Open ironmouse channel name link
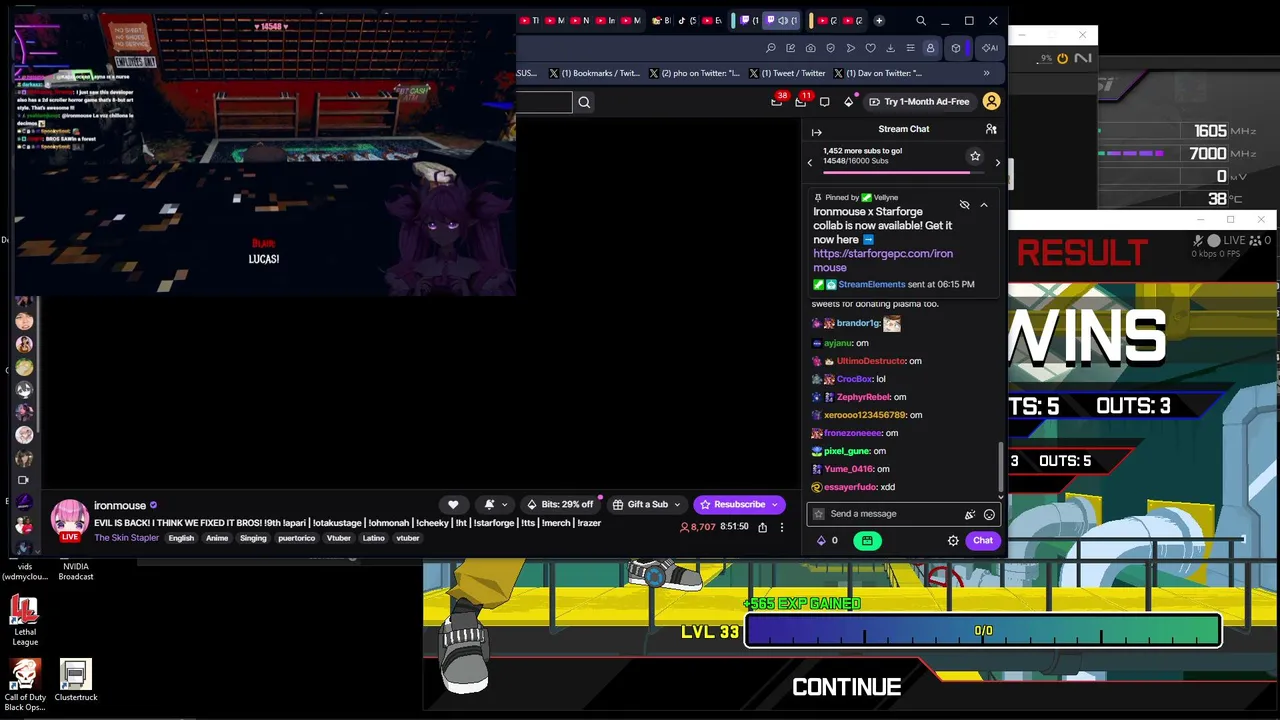The image size is (1280, 720). (120, 506)
